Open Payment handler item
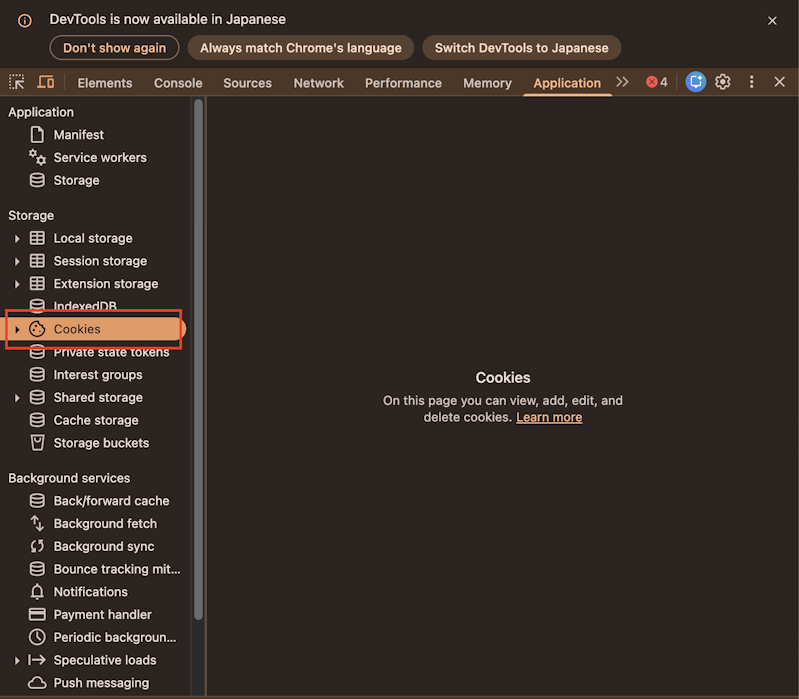799x699 pixels. (x=102, y=614)
